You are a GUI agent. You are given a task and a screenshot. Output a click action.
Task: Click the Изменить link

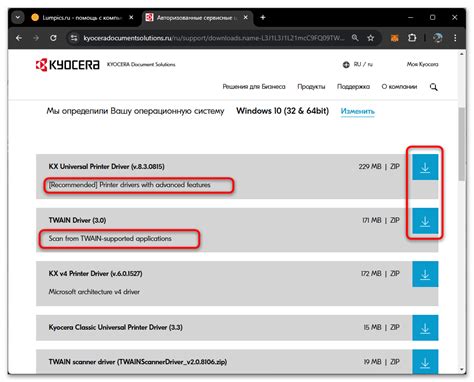pos(358,111)
